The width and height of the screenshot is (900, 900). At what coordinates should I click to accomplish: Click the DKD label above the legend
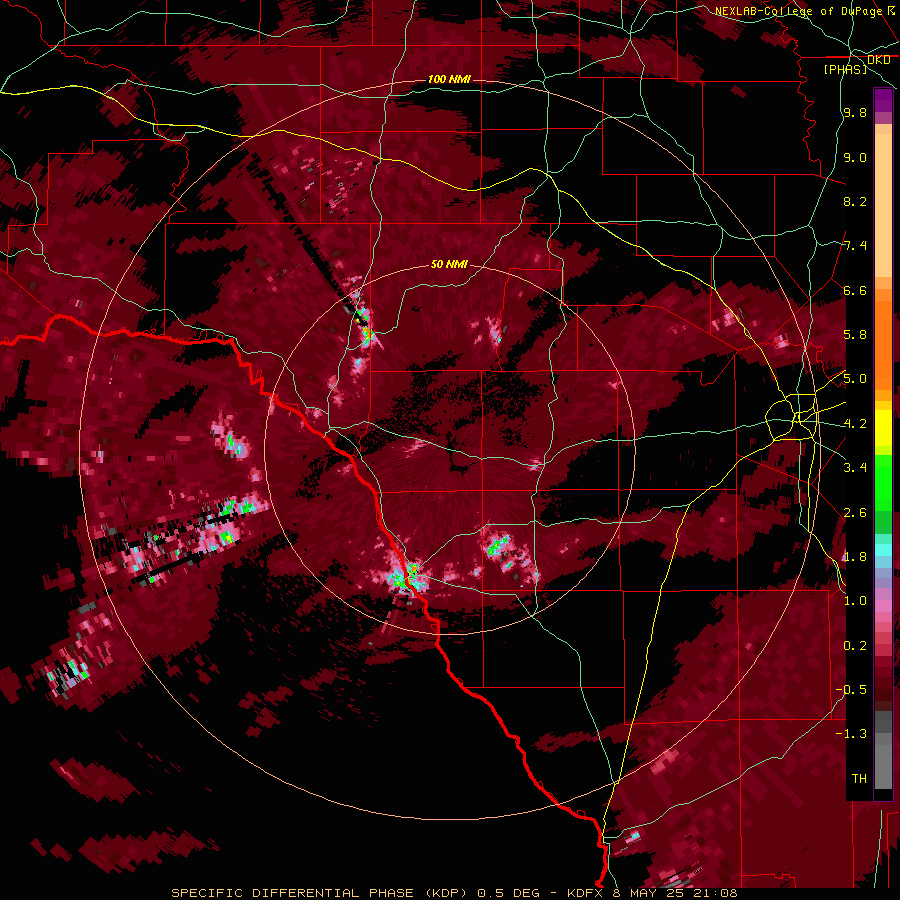879,60
